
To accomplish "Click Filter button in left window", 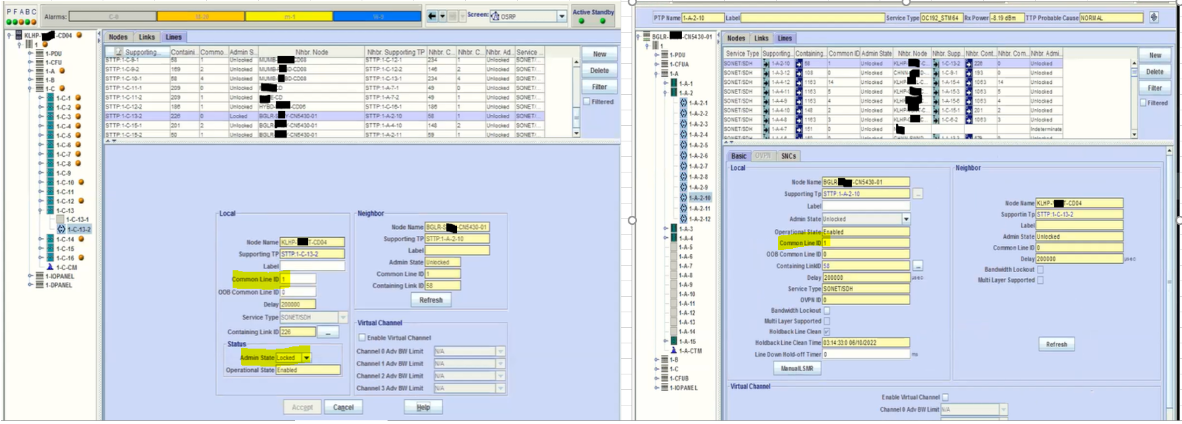I will point(599,88).
